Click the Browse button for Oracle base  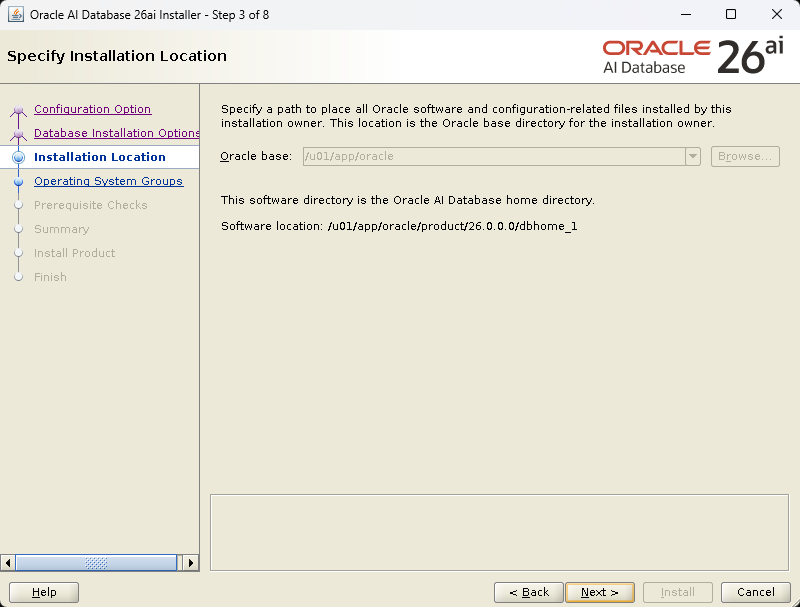(x=745, y=157)
